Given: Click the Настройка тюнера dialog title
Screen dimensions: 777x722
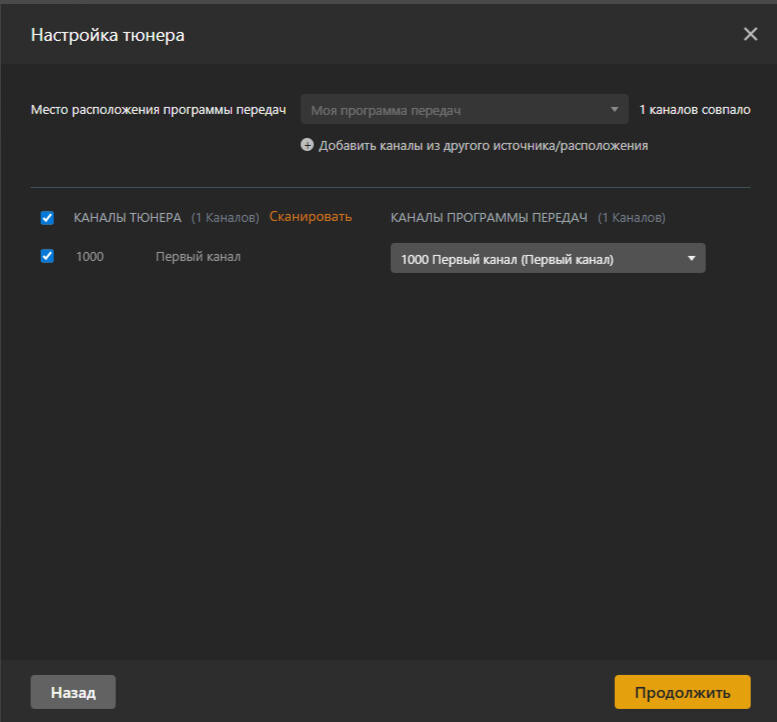Looking at the screenshot, I should click(x=107, y=35).
